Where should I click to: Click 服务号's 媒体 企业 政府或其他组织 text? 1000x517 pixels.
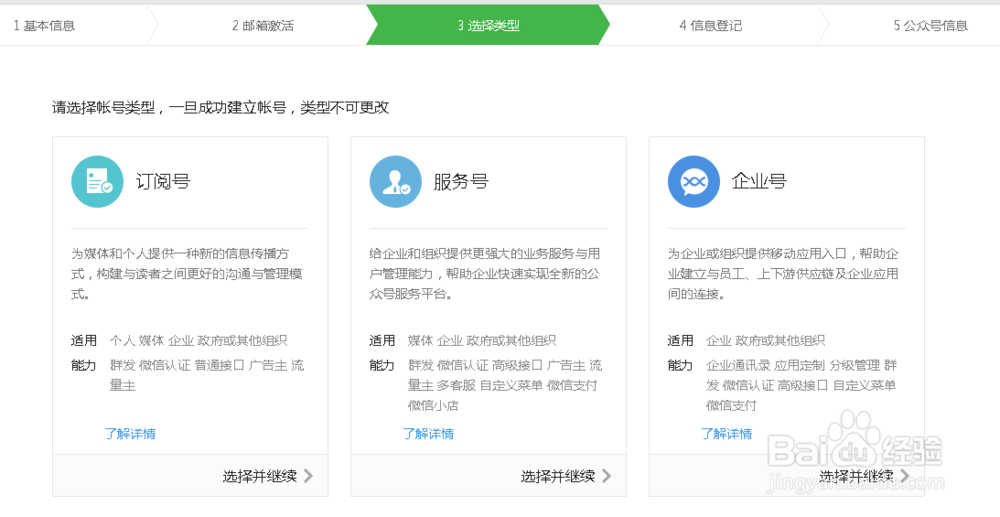coord(482,340)
